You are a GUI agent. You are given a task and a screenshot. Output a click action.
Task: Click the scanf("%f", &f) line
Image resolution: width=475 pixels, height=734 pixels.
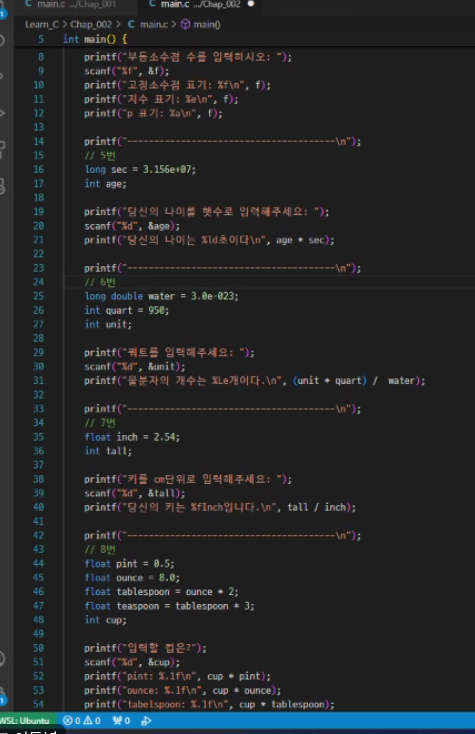pos(126,71)
